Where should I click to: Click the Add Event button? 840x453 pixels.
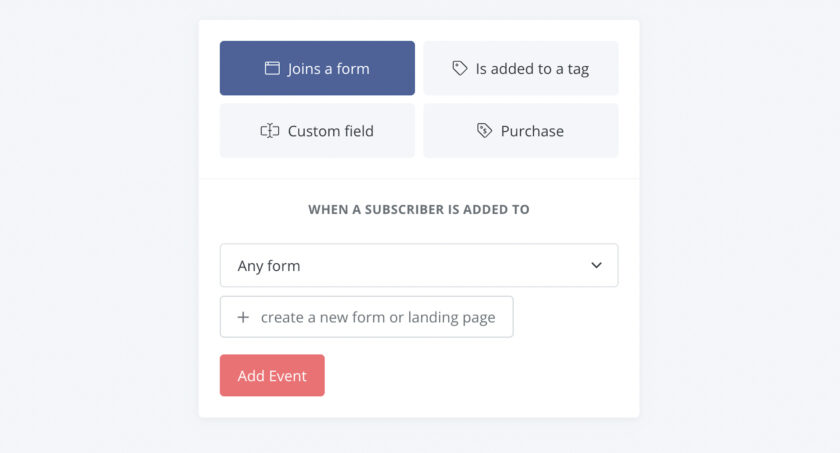(x=272, y=375)
